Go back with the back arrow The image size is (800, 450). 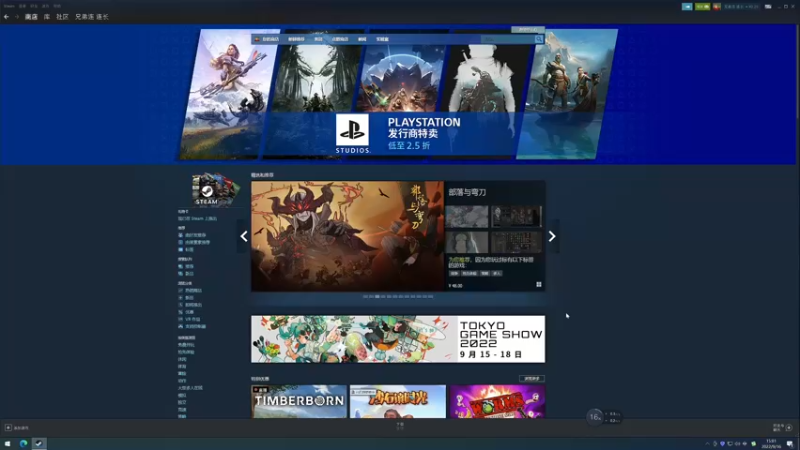point(6,17)
